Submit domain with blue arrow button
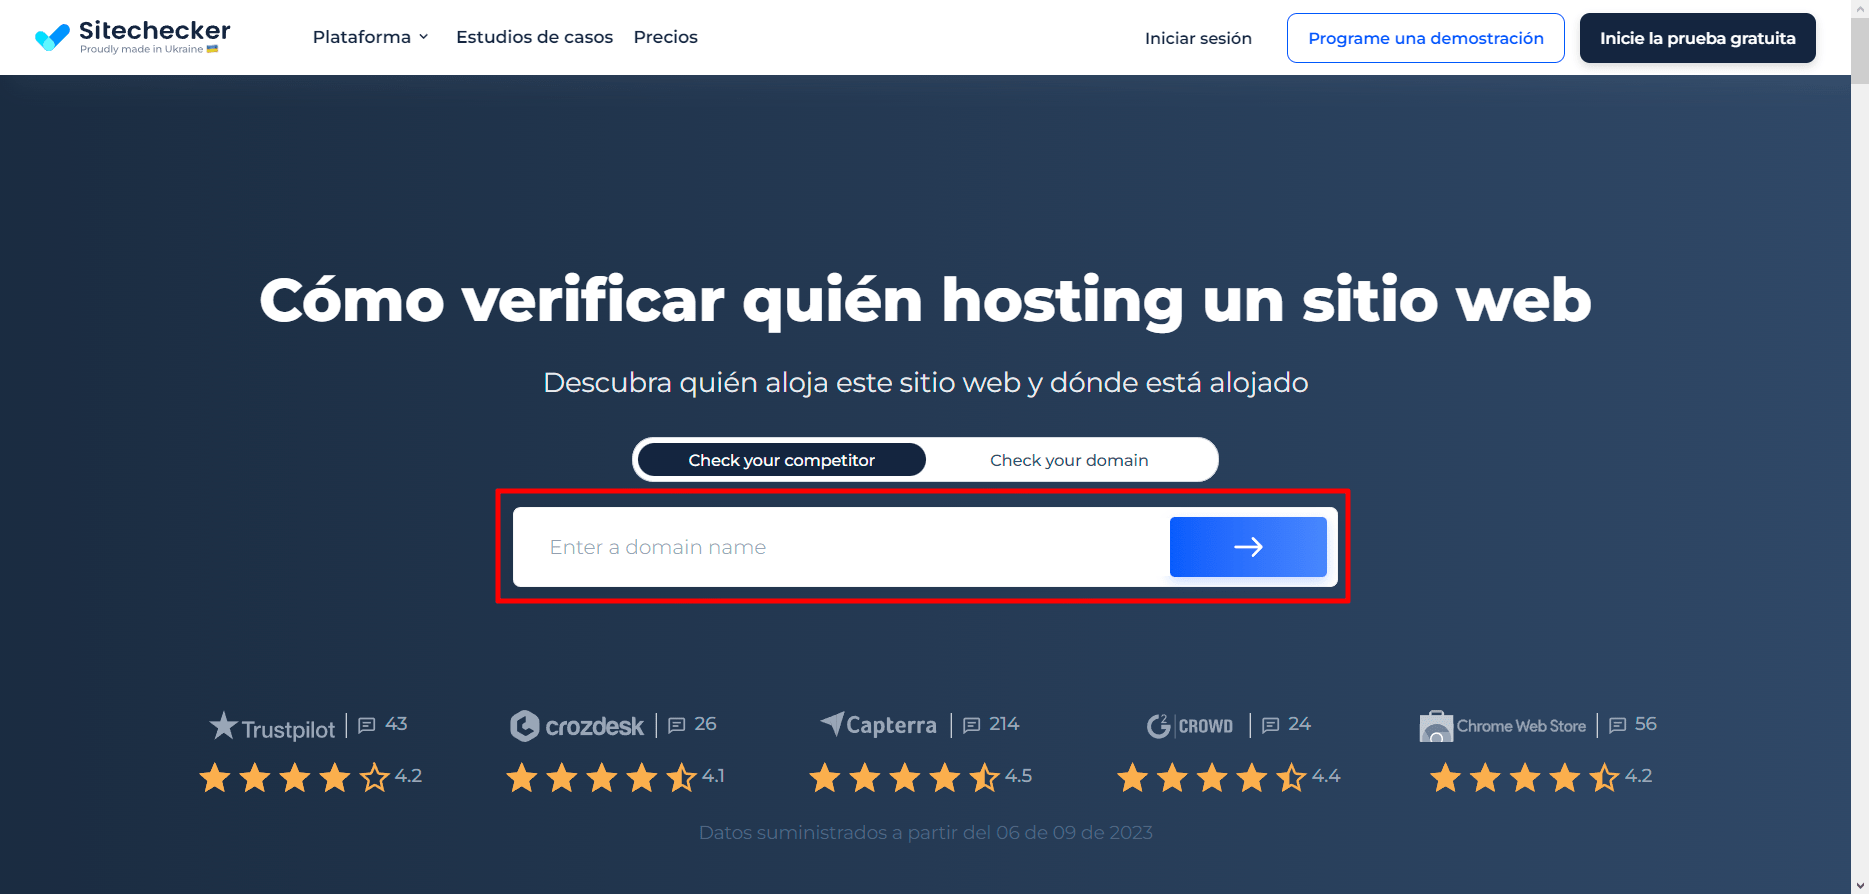The image size is (1869, 894). coord(1248,547)
